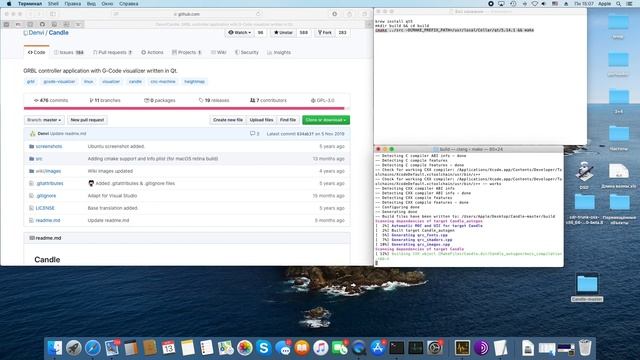Open Справка menu
This screenshot has width=640, height=360.
129,4
